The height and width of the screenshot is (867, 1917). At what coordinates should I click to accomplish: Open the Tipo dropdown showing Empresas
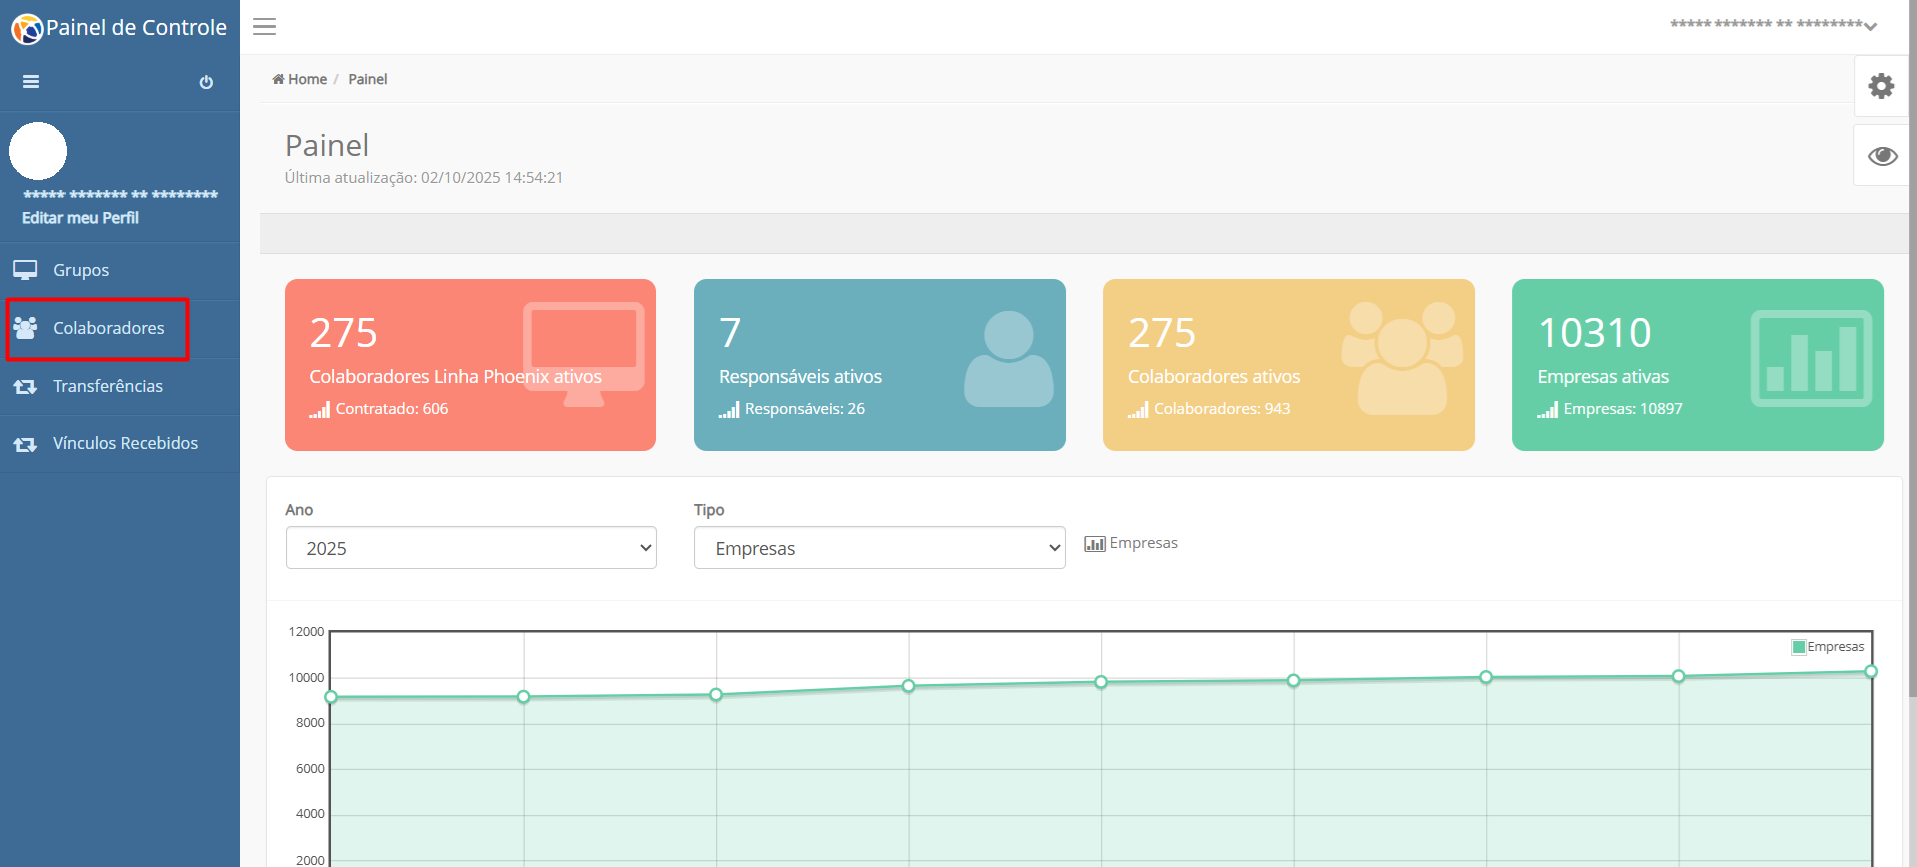(880, 548)
